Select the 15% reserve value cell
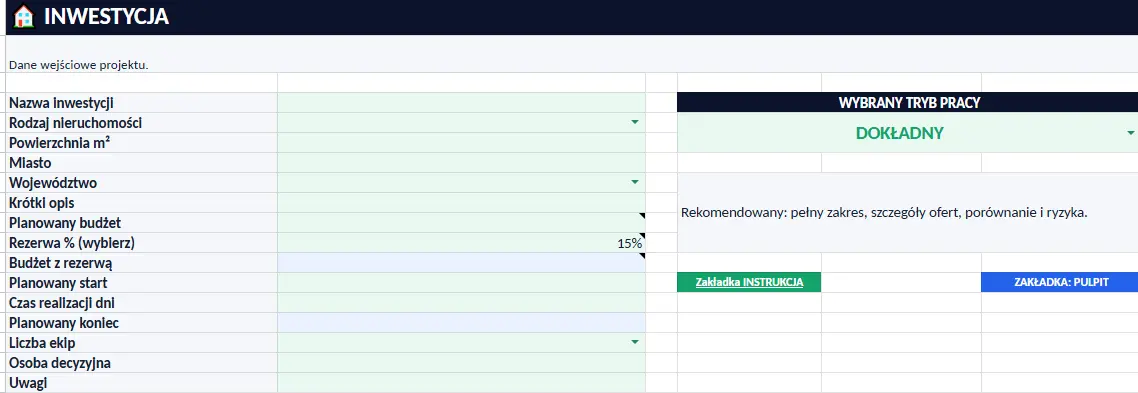 462,243
